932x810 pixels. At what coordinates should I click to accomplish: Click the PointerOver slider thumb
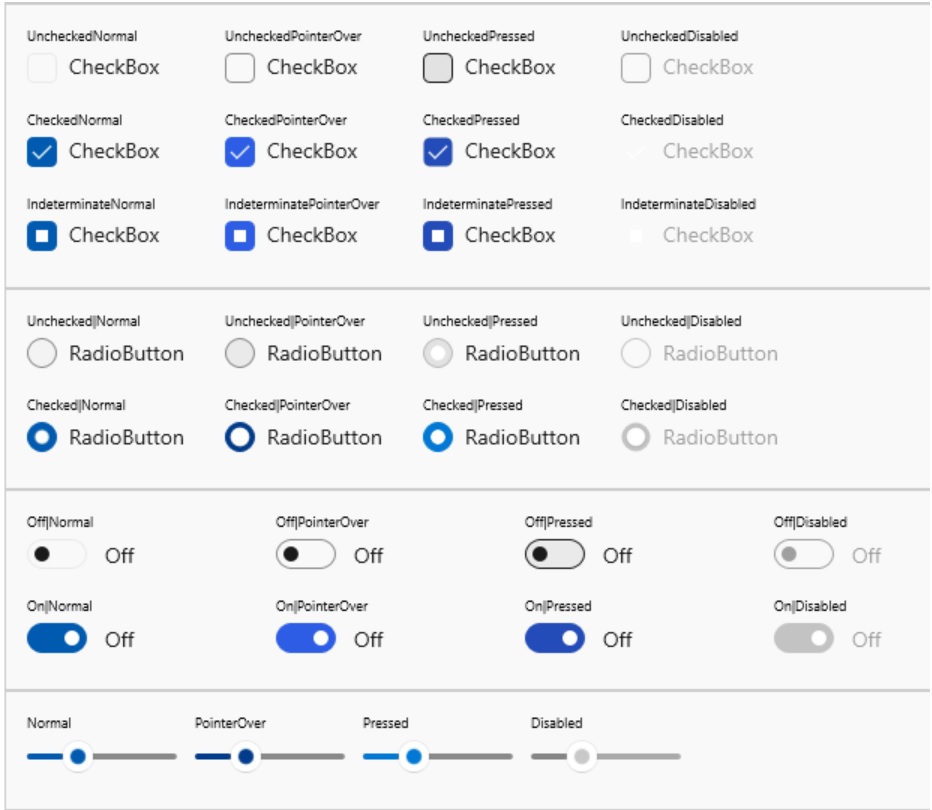point(245,757)
